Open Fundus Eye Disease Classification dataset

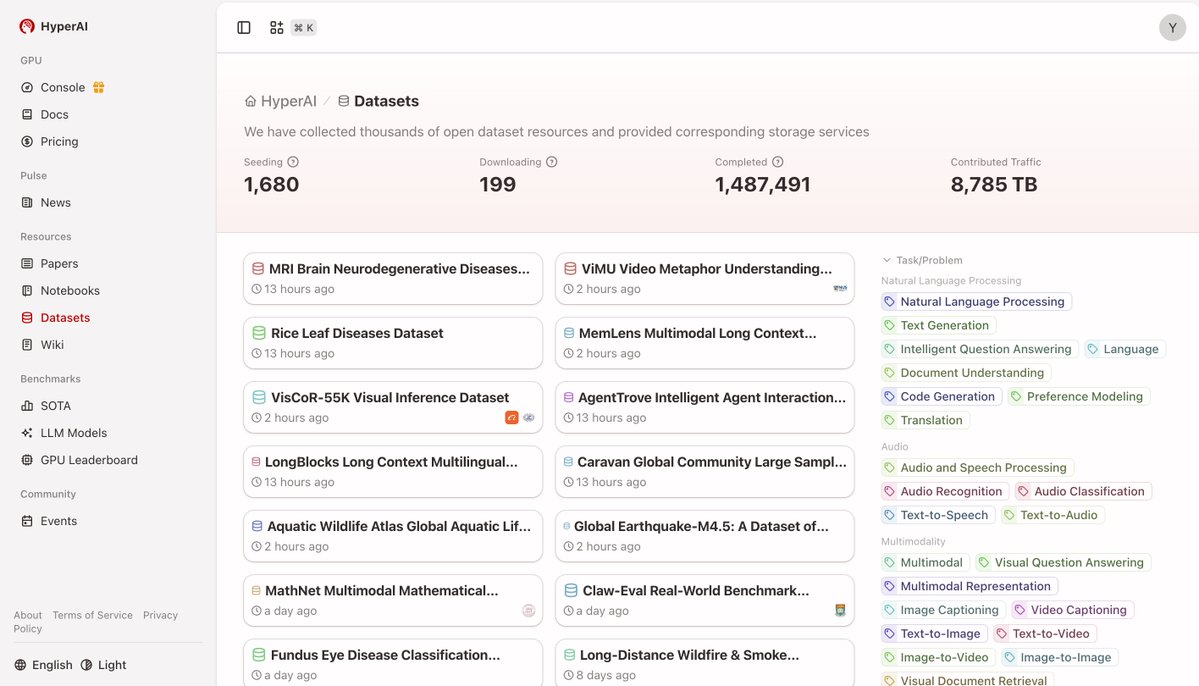[393, 662]
